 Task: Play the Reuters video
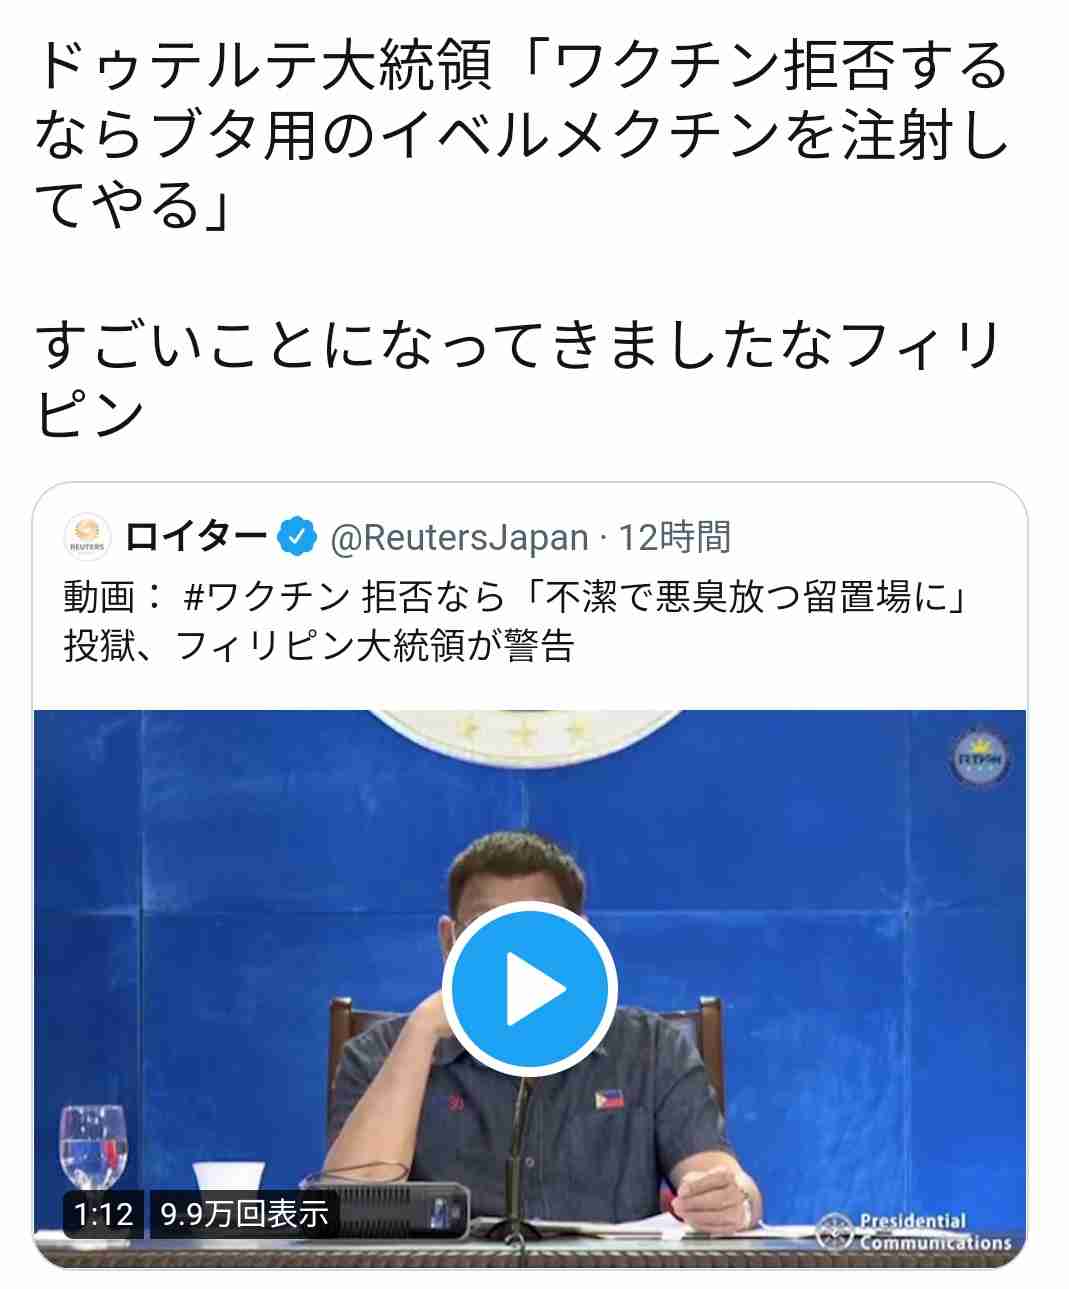click(x=529, y=988)
